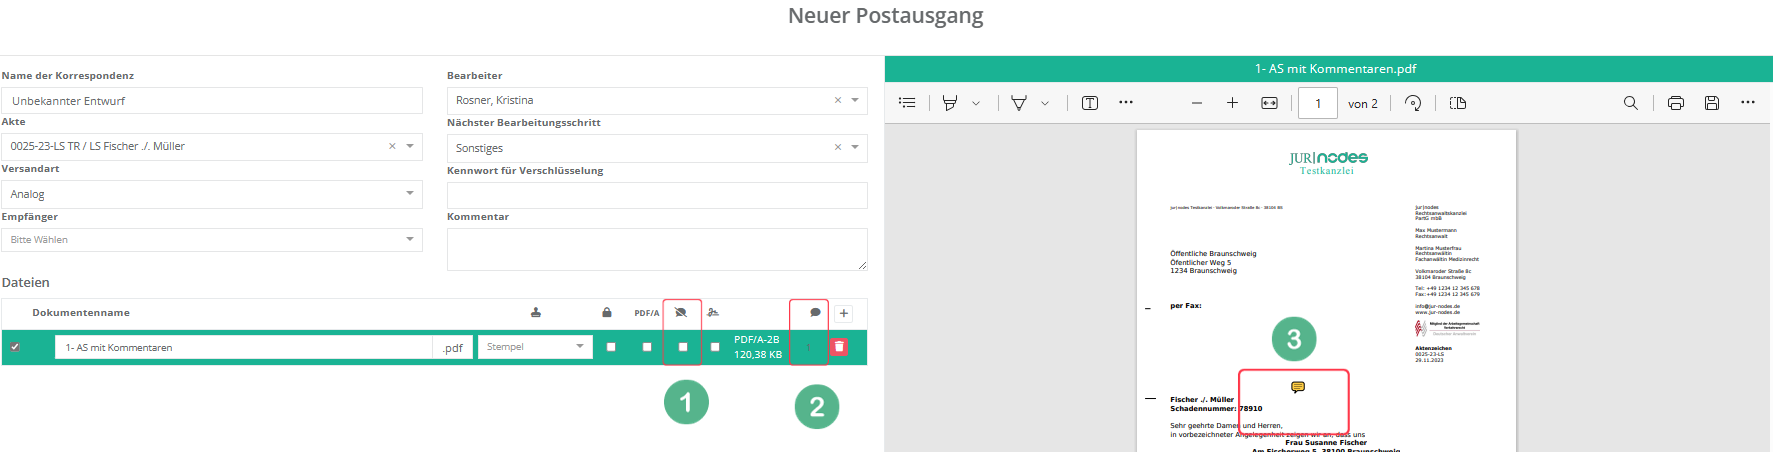Image resolution: width=1773 pixels, height=452 pixels.
Task: Uncheck the file row selection checkbox
Action: [15, 347]
